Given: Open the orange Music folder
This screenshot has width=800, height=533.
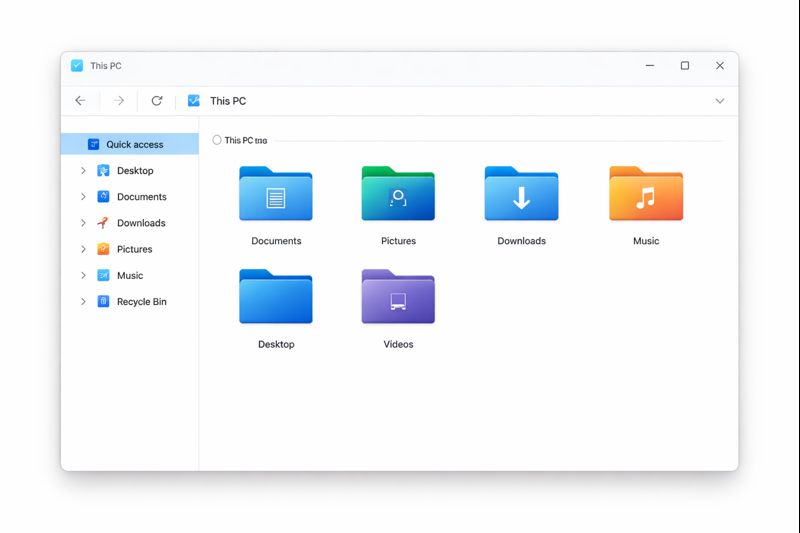Looking at the screenshot, I should click(x=646, y=193).
